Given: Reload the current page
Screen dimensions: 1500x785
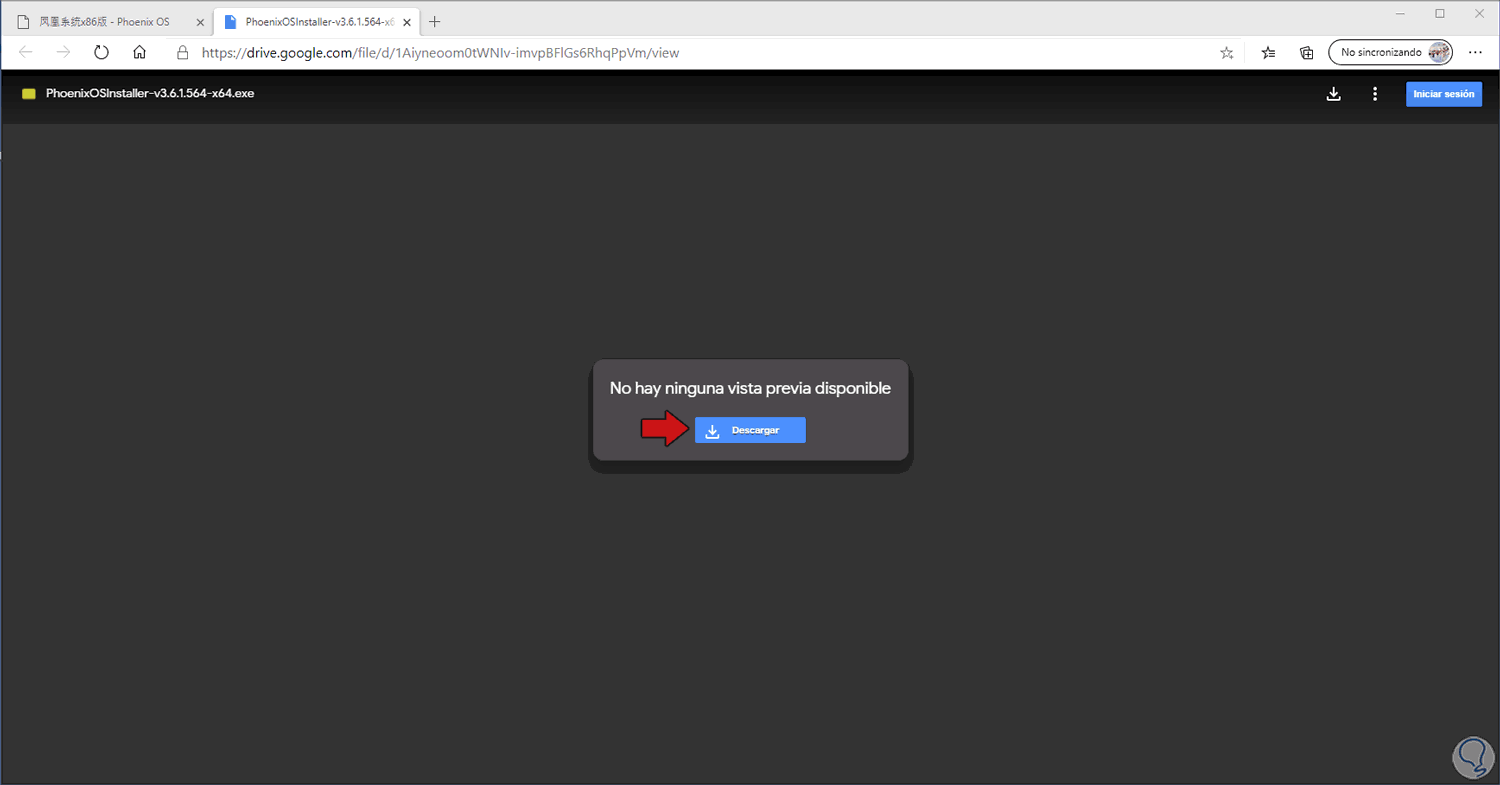Looking at the screenshot, I should click(x=101, y=53).
